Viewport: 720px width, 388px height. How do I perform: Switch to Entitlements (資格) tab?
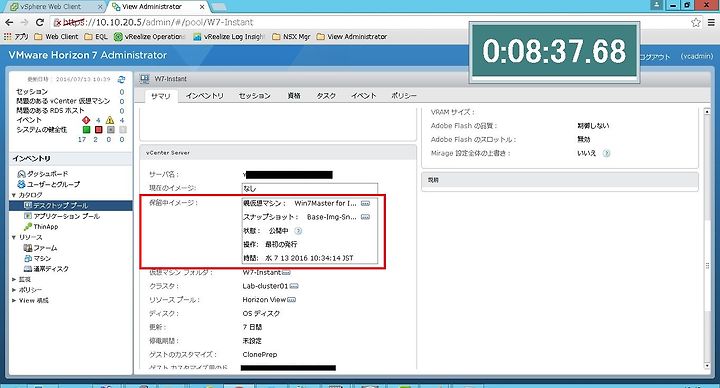click(294, 96)
